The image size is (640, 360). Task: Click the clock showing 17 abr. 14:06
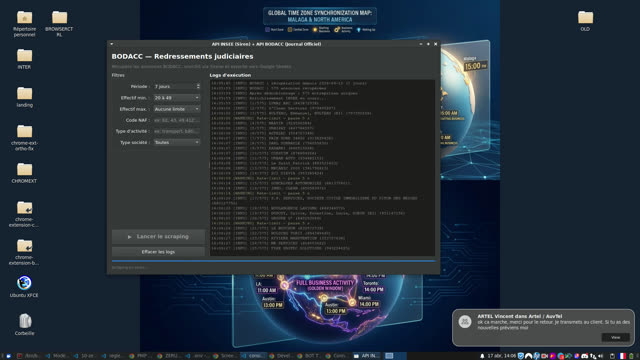(501, 356)
